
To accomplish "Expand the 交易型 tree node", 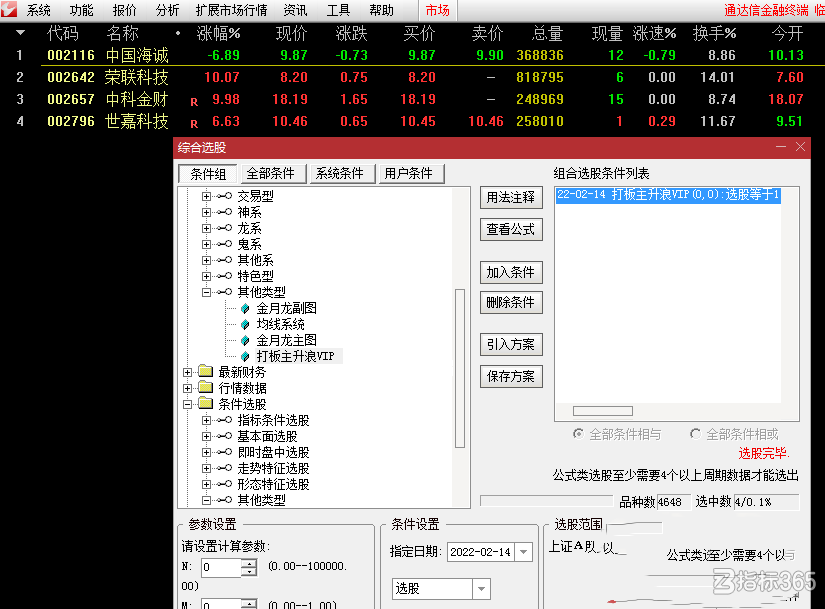I will pyautogui.click(x=206, y=196).
